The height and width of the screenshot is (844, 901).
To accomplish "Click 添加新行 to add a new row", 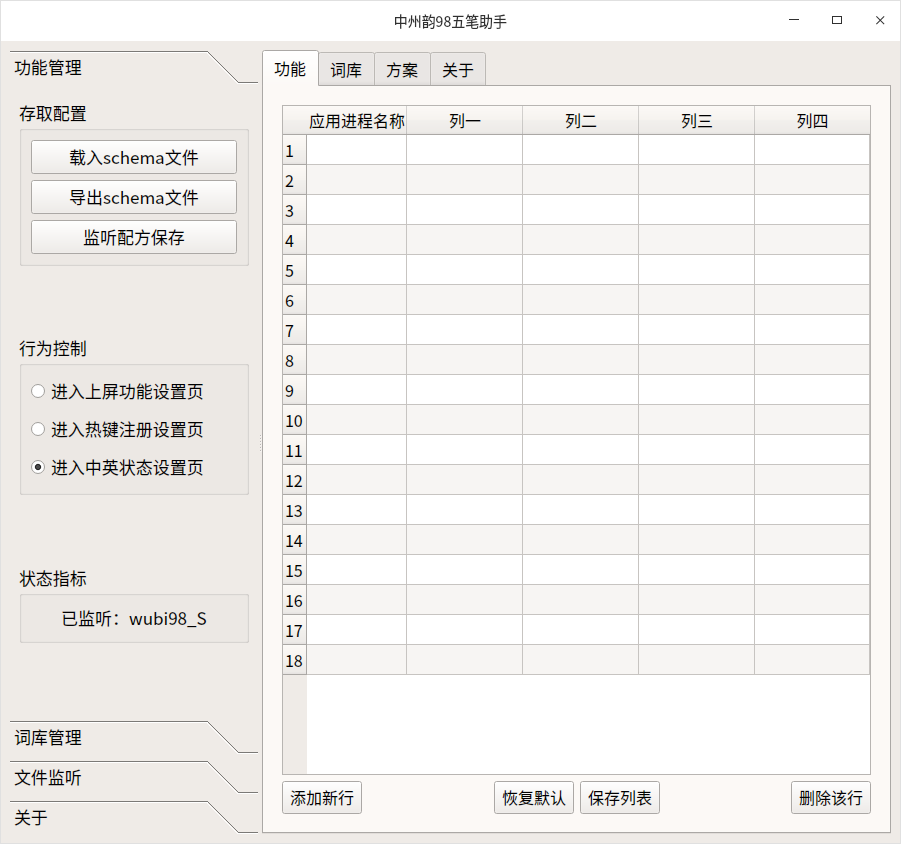I will (321, 797).
